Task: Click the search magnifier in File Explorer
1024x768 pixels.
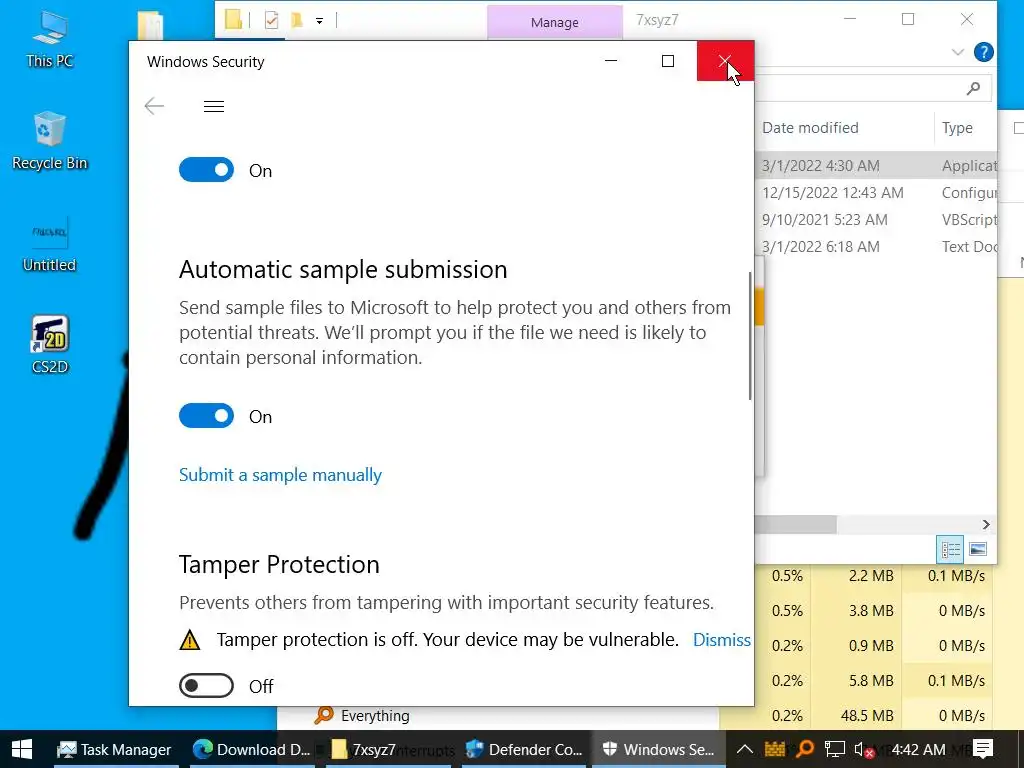Action: [973, 88]
